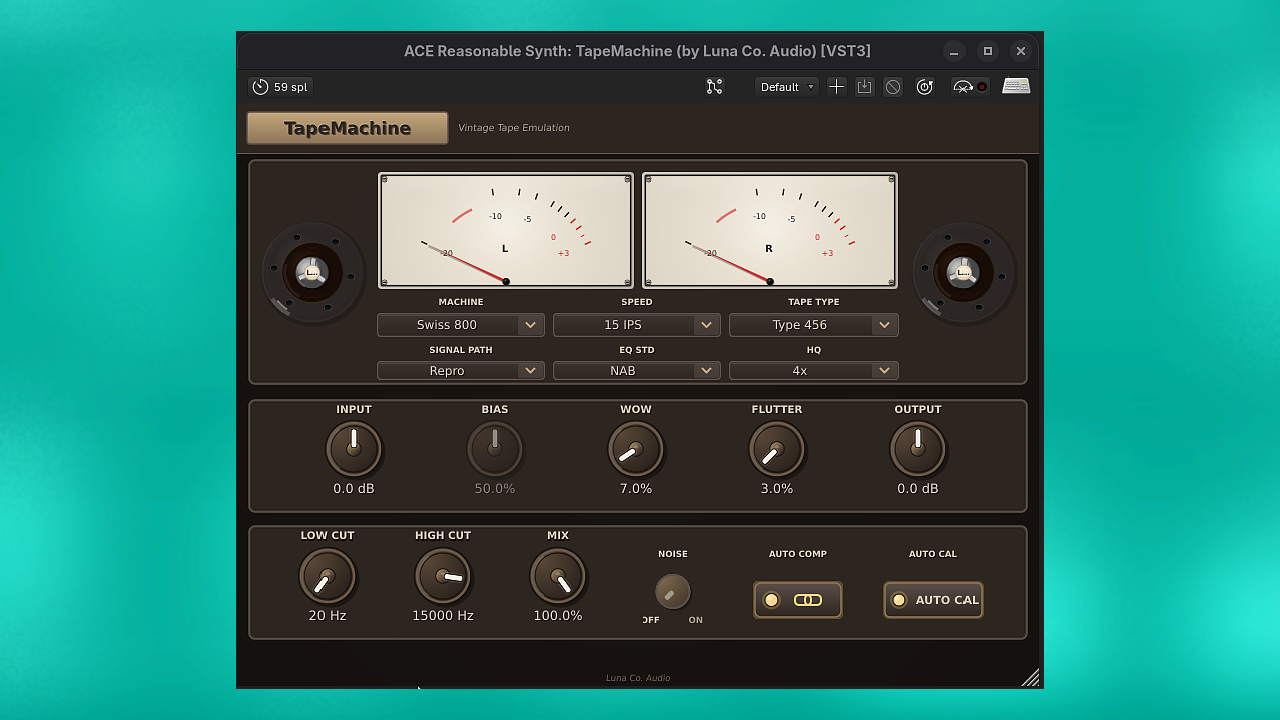Toggle the AUTO COMP switch
This screenshot has width=1280, height=720.
tap(797, 599)
